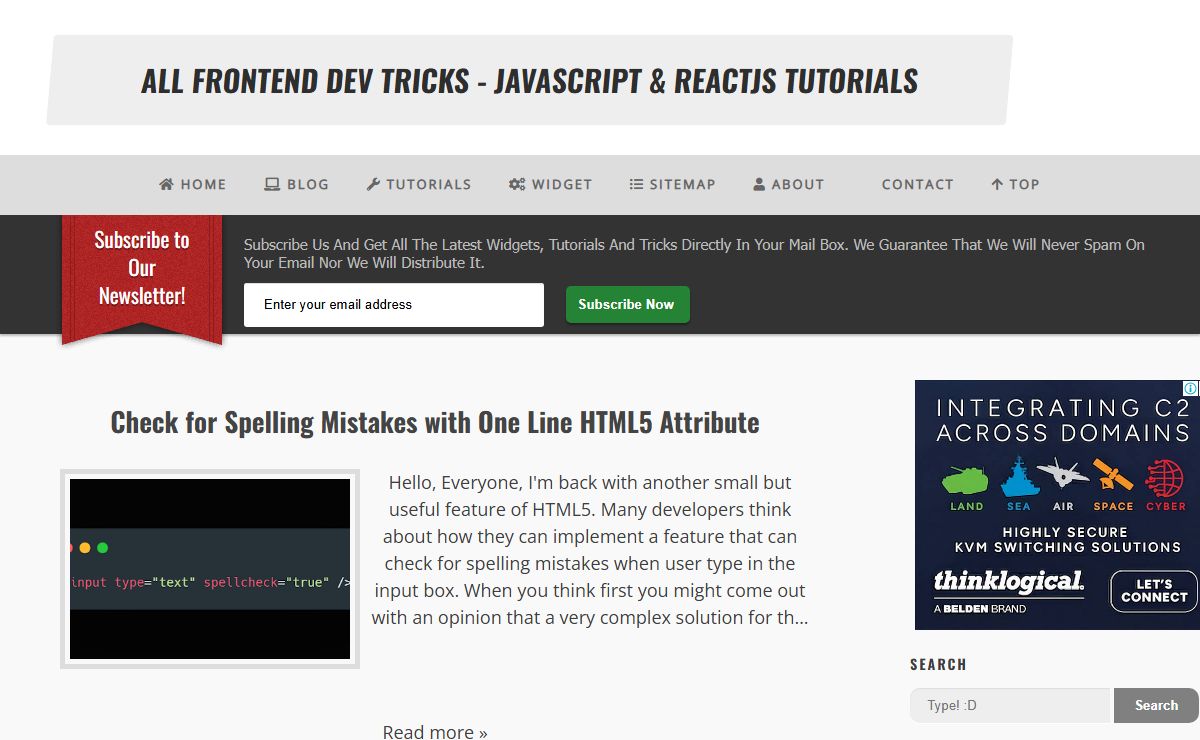The width and height of the screenshot is (1200, 740).
Task: Click the wrench icon beside Tutorials
Action: (x=373, y=185)
